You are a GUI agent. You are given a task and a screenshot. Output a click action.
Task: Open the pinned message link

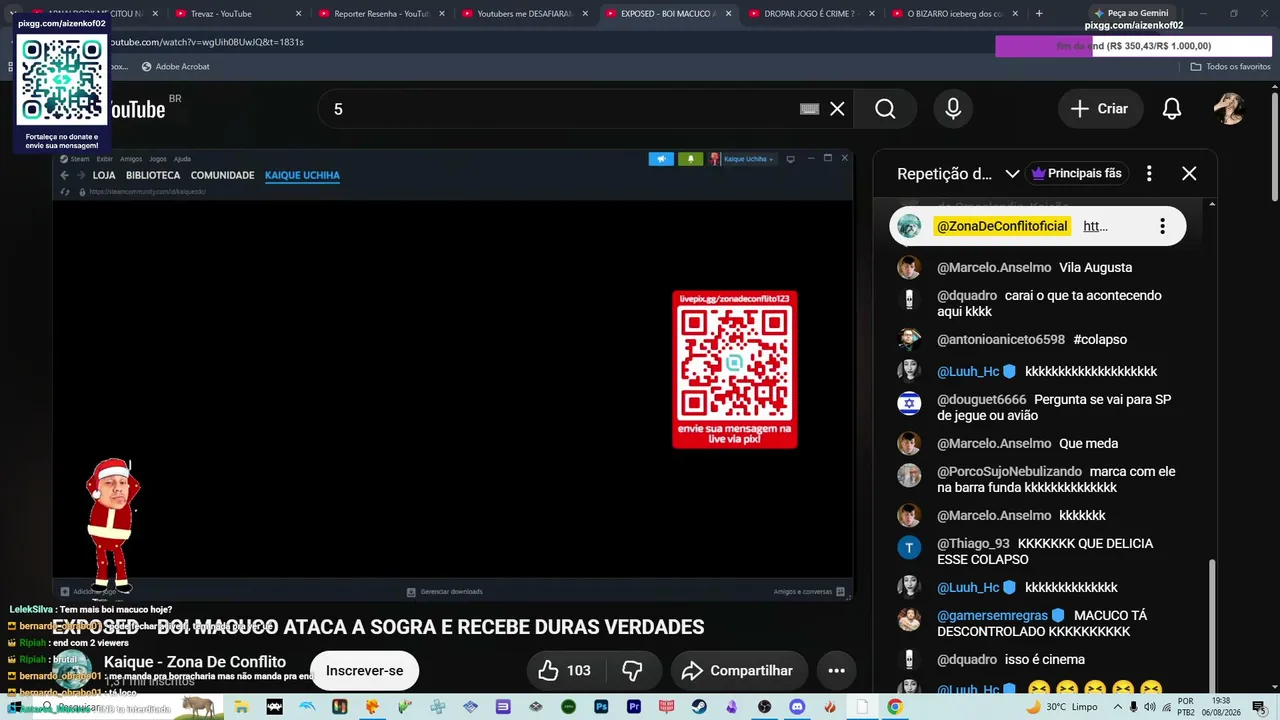tap(1095, 226)
